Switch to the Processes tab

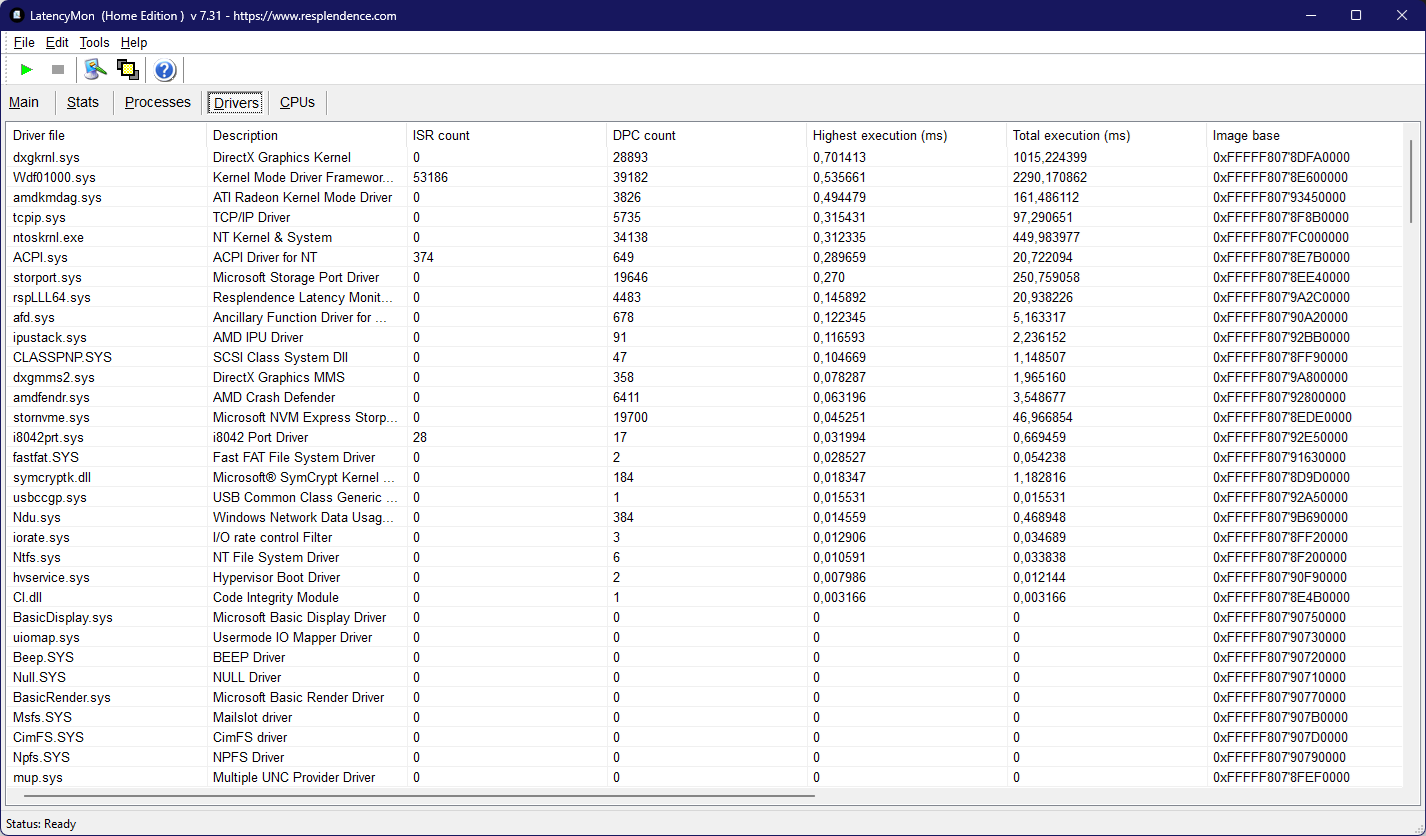[x=157, y=102]
